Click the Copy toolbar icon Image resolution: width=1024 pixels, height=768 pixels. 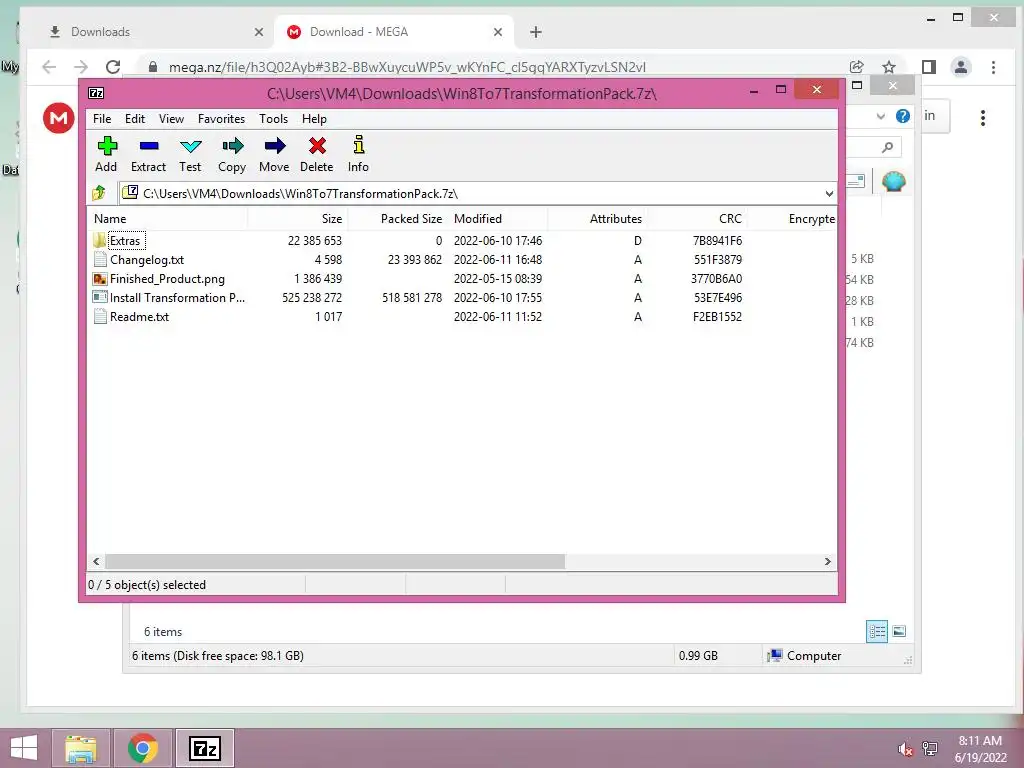(x=232, y=154)
